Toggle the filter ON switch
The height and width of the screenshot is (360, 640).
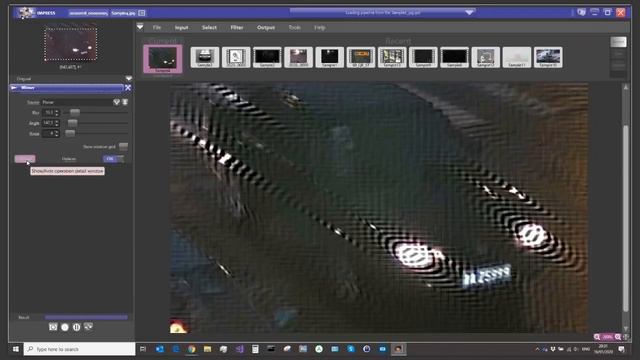[x=113, y=159]
